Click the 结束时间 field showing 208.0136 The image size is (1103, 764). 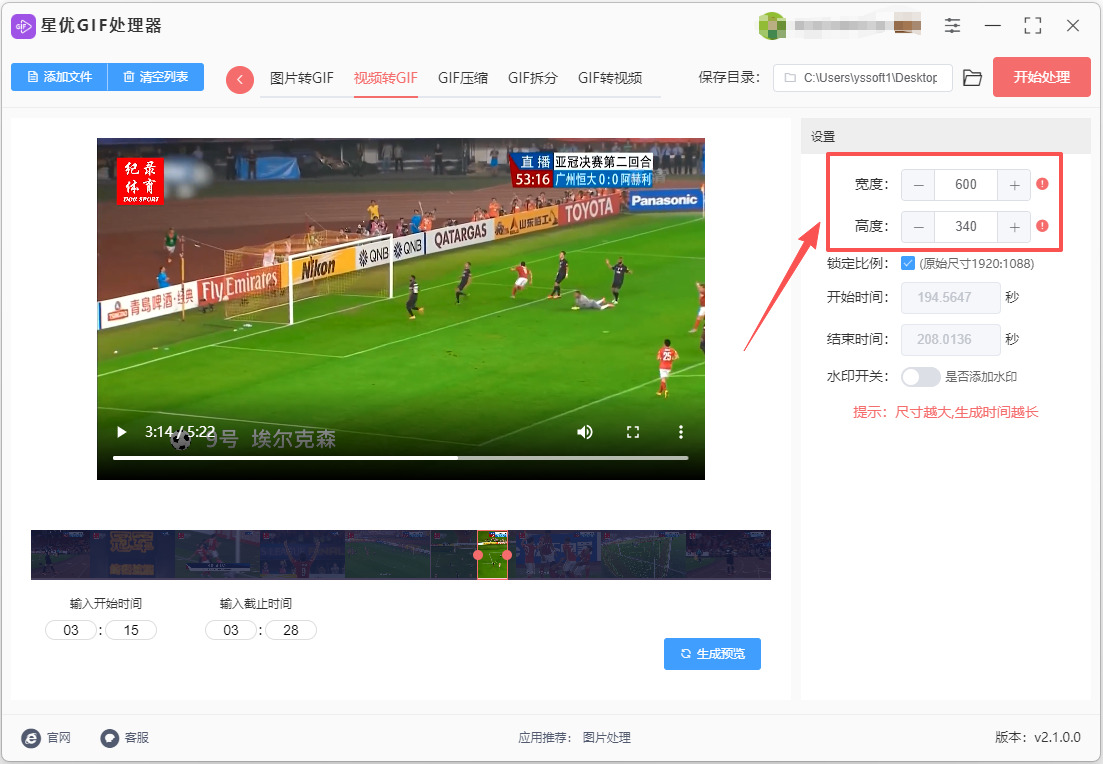(950, 340)
